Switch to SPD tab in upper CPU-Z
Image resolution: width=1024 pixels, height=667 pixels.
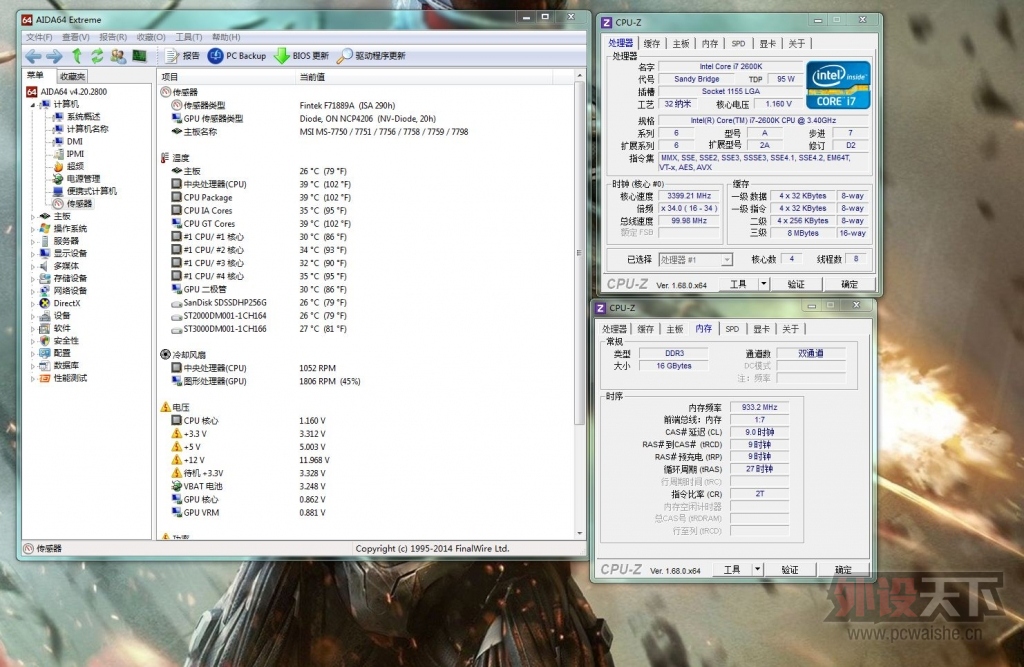[x=738, y=44]
